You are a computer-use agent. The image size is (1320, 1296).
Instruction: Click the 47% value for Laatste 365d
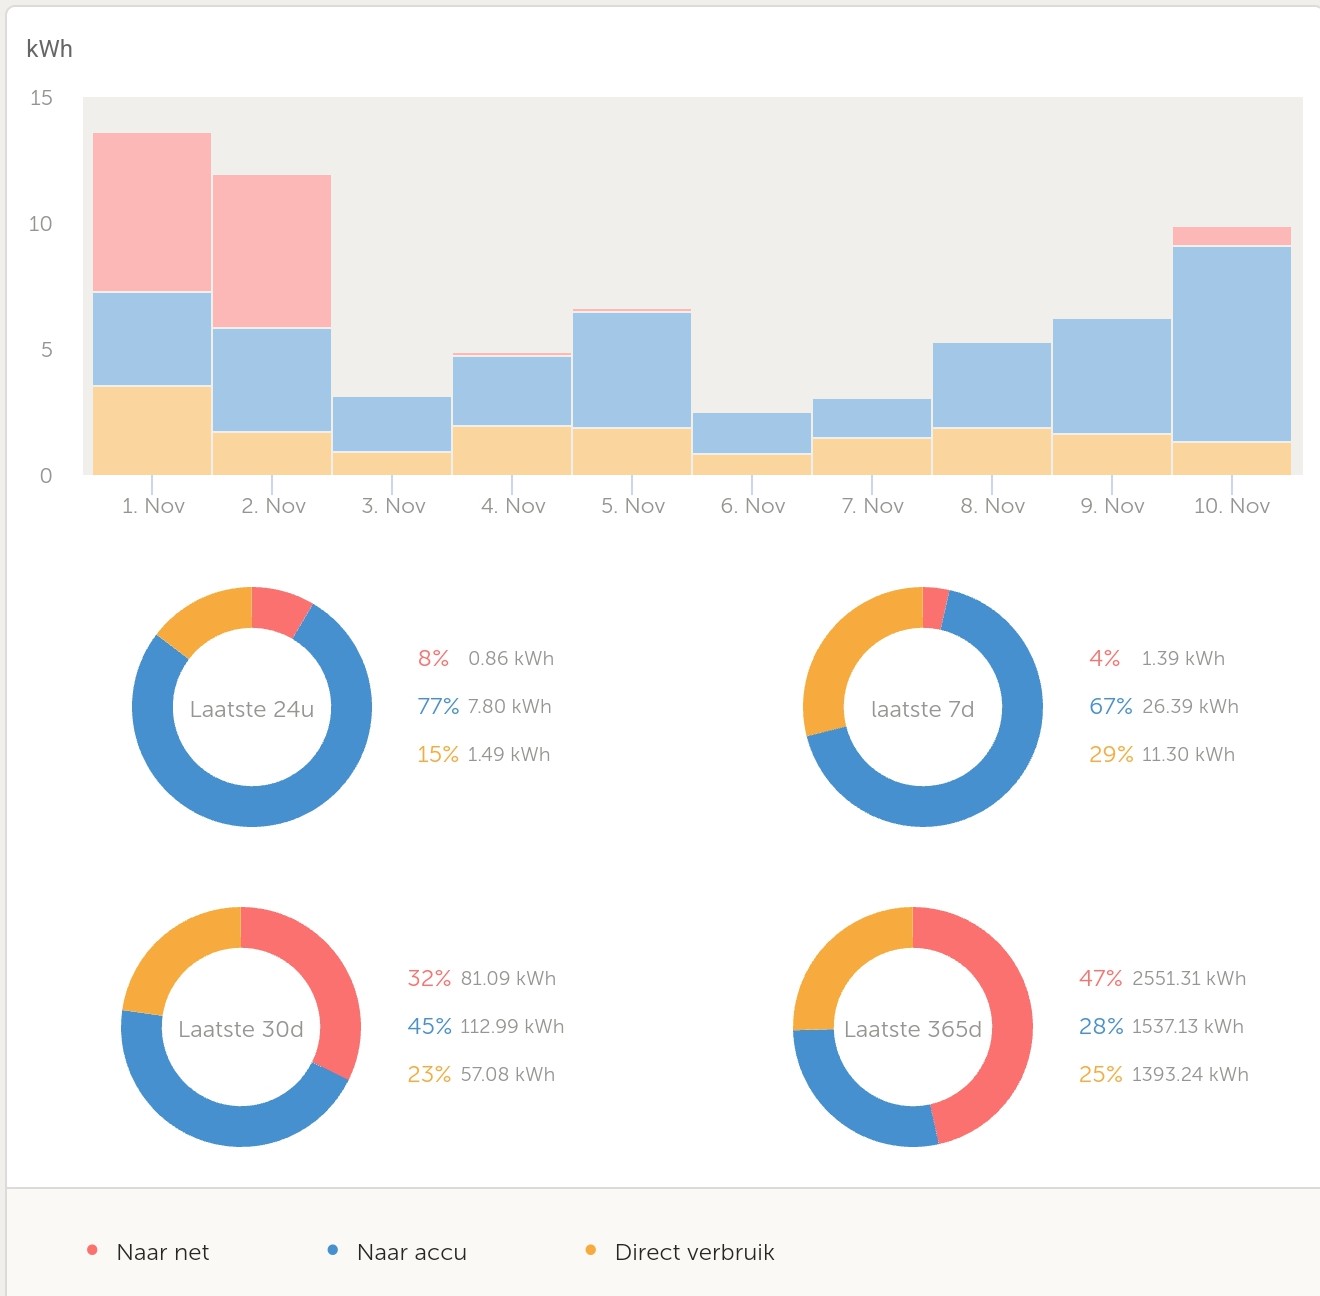click(1100, 978)
